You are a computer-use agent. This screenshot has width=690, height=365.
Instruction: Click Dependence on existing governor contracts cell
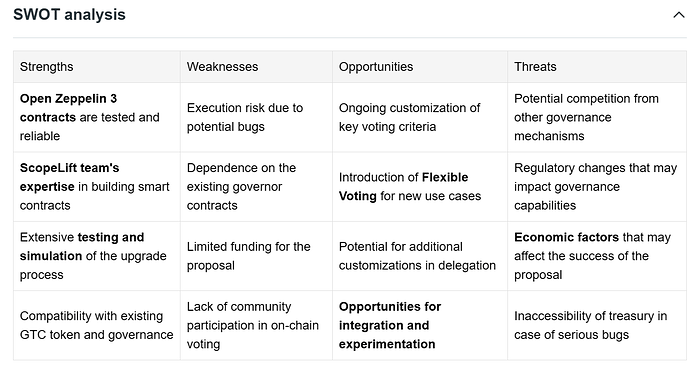tap(256, 187)
